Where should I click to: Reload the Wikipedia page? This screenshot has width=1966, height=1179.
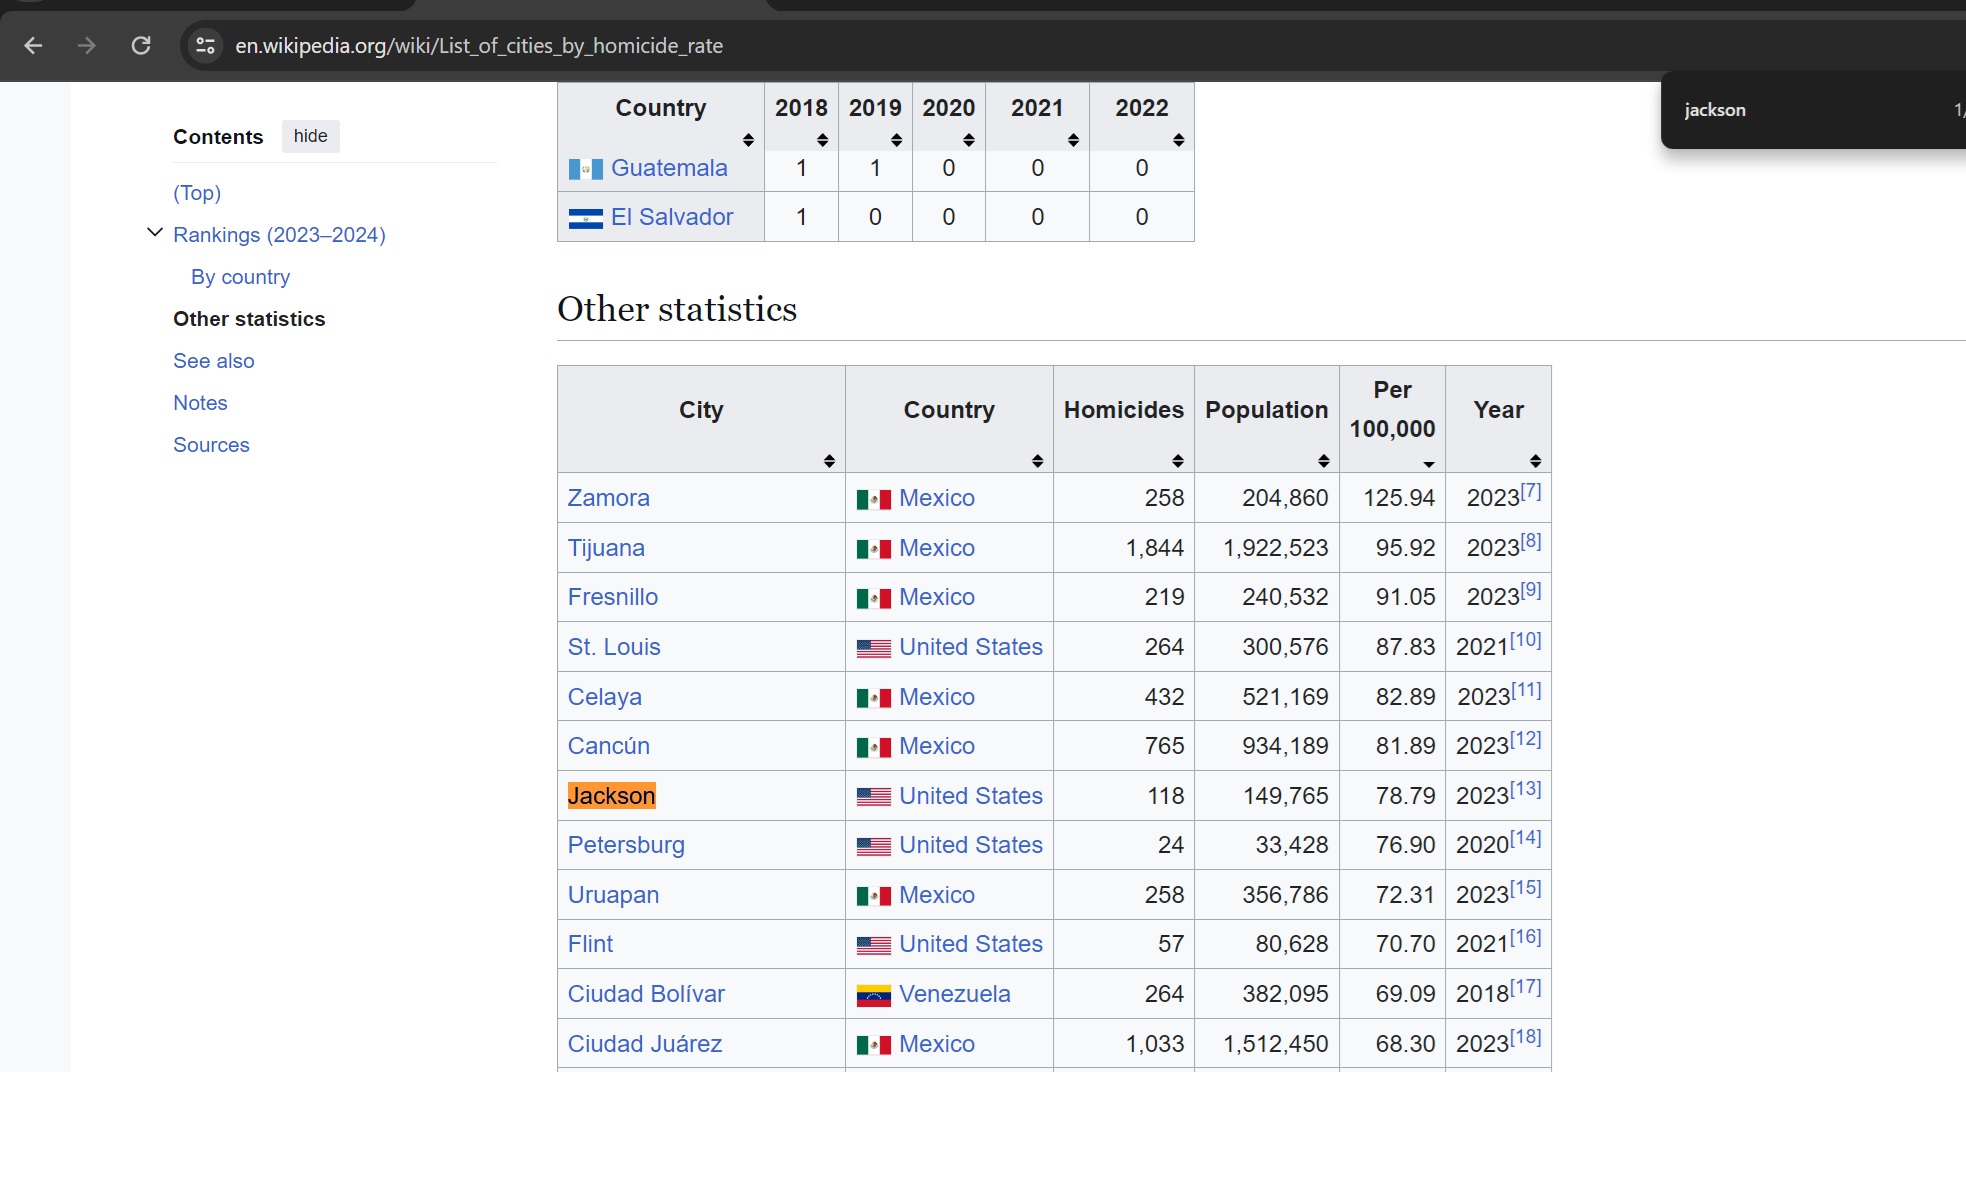pyautogui.click(x=141, y=45)
